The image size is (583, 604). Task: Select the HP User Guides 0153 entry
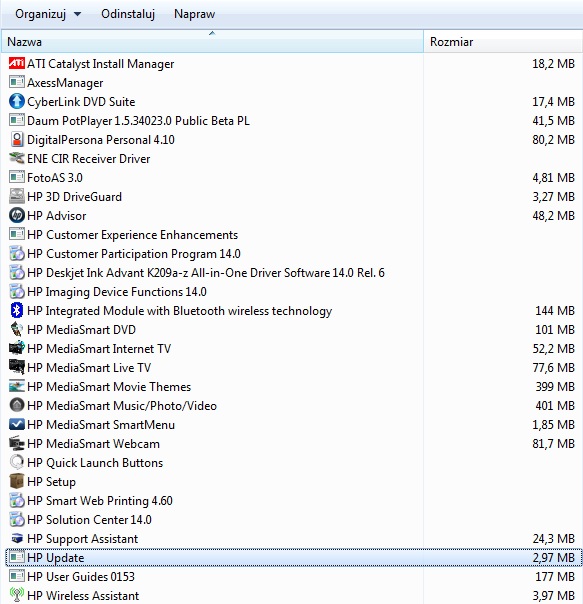(294, 576)
